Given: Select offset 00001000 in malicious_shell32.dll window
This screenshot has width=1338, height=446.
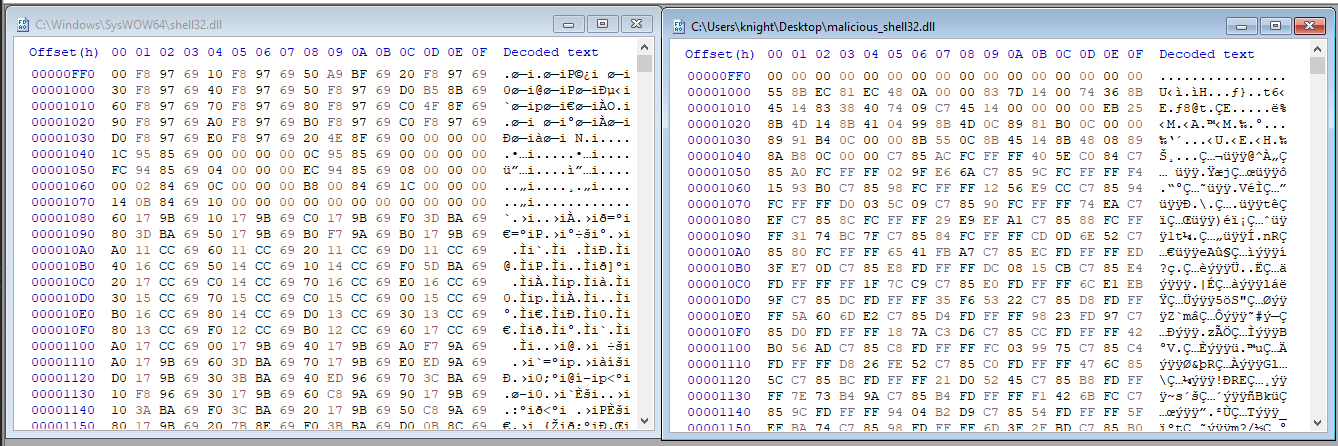Looking at the screenshot, I should 720,91.
